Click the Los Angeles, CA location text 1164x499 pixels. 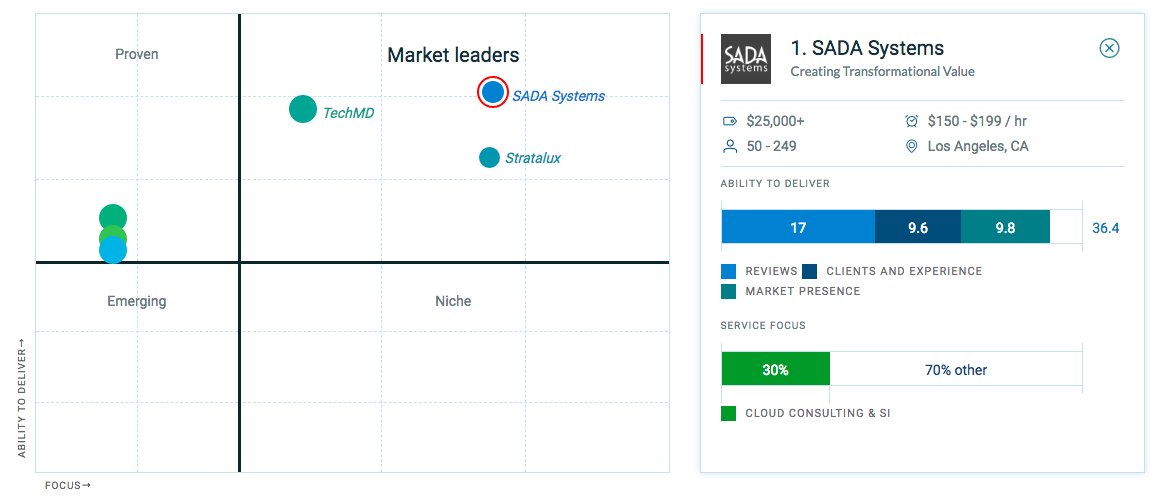(978, 146)
